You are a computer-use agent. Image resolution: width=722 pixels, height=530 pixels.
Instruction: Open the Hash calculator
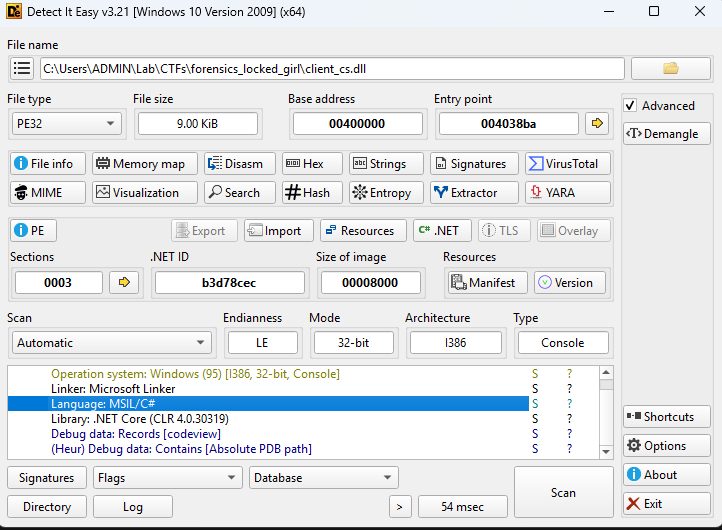(x=312, y=192)
